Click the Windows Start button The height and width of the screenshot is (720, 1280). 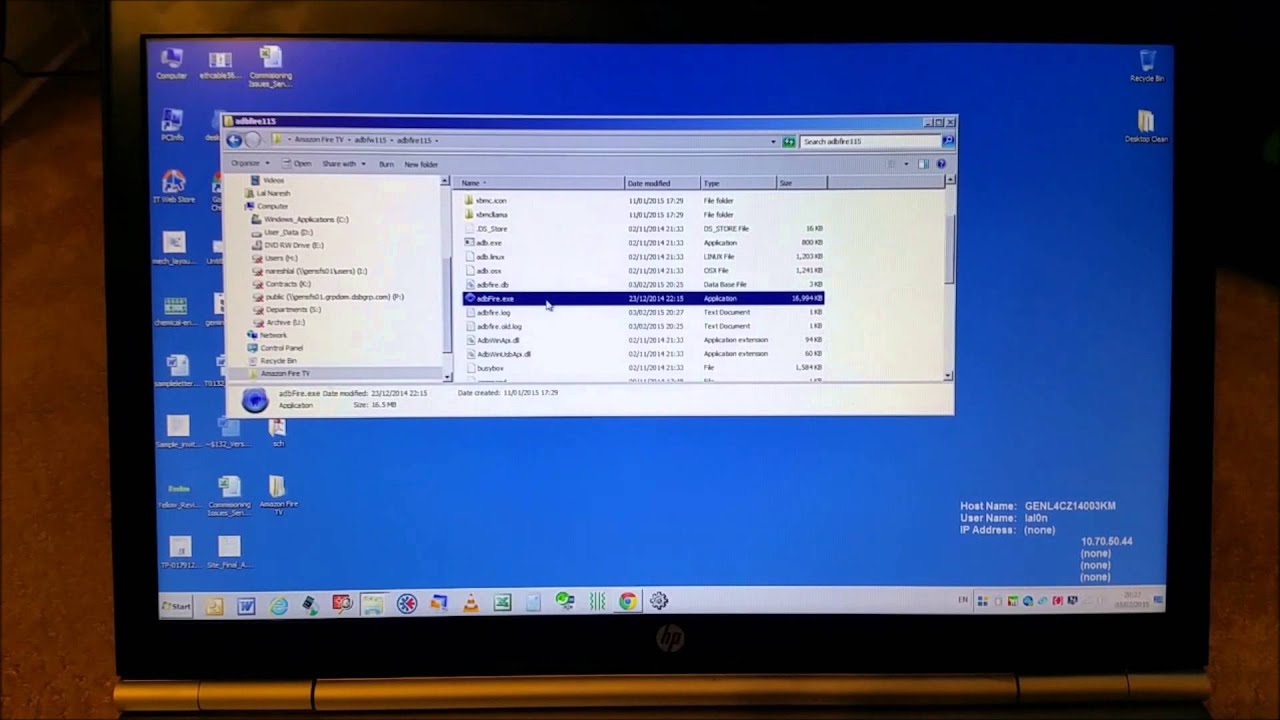coord(177,606)
